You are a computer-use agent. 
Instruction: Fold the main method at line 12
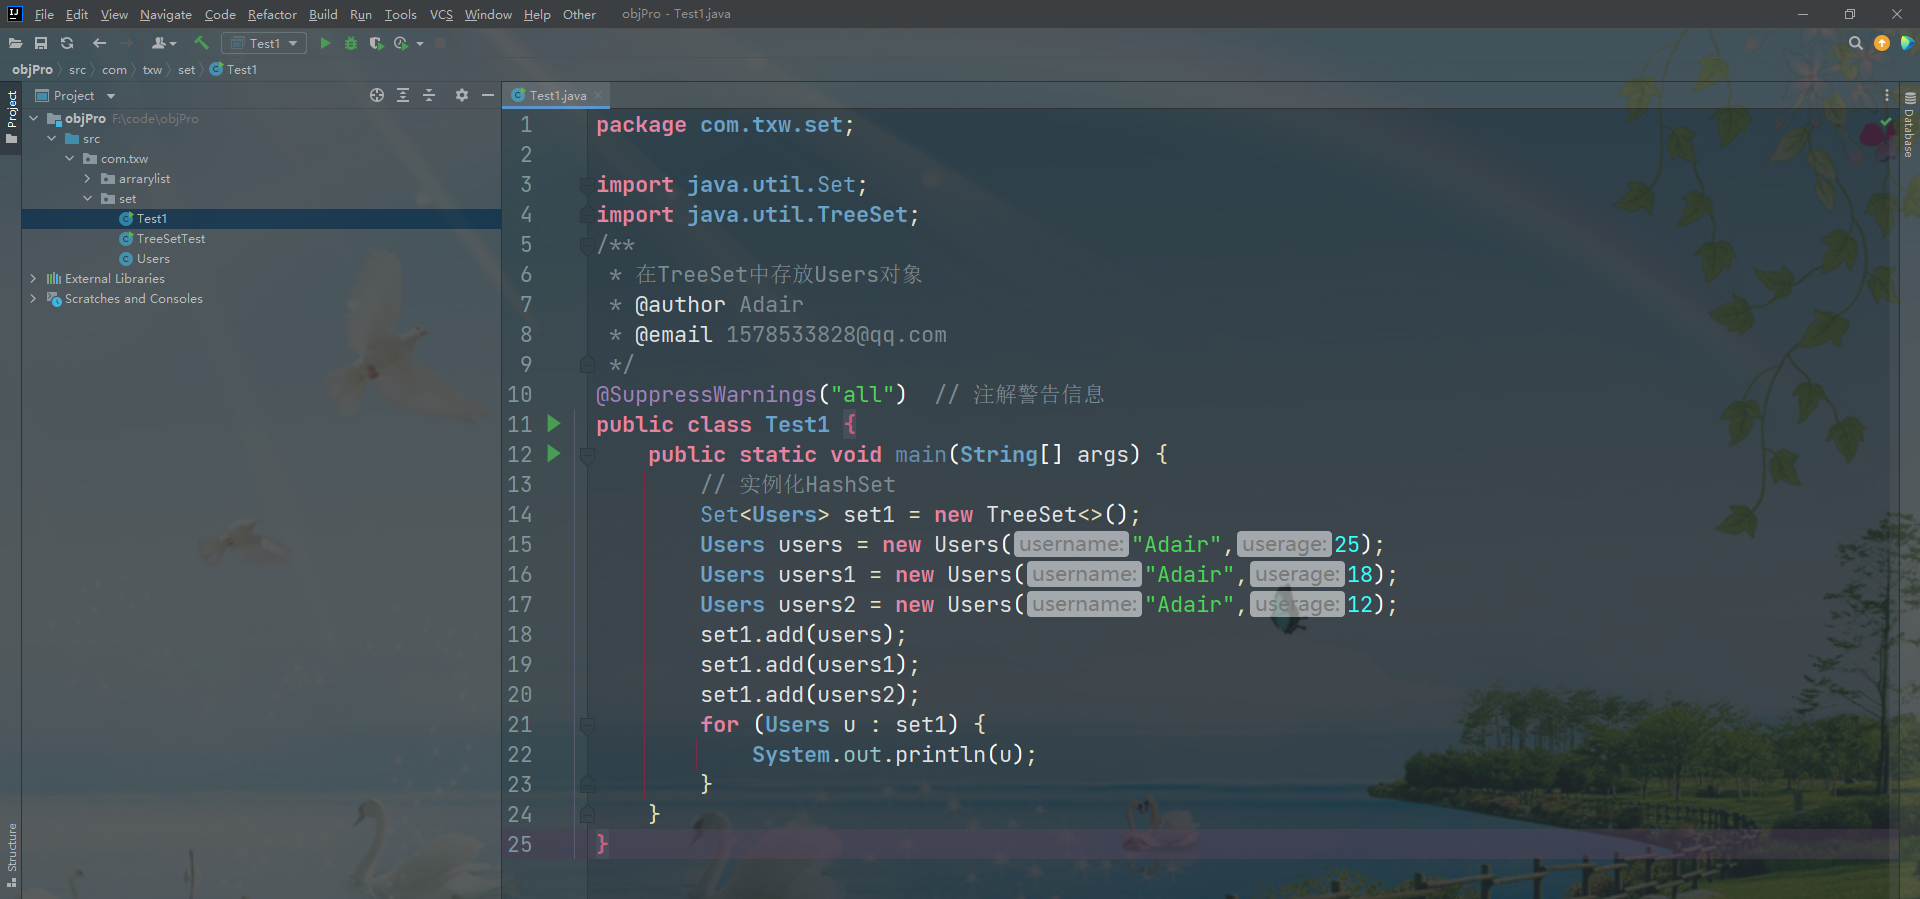click(587, 455)
